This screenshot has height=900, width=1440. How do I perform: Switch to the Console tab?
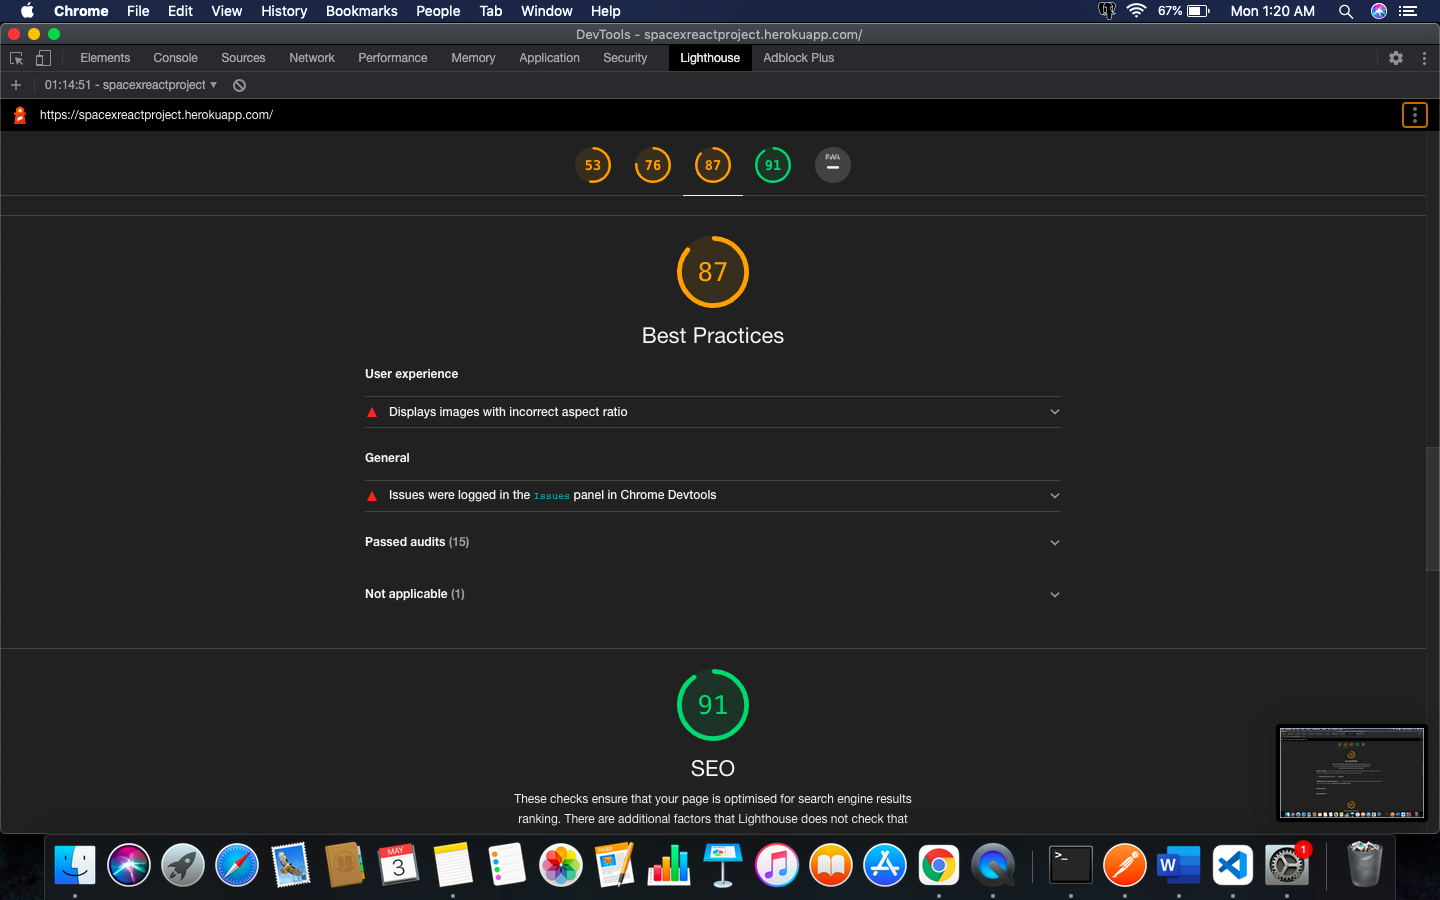pos(175,58)
